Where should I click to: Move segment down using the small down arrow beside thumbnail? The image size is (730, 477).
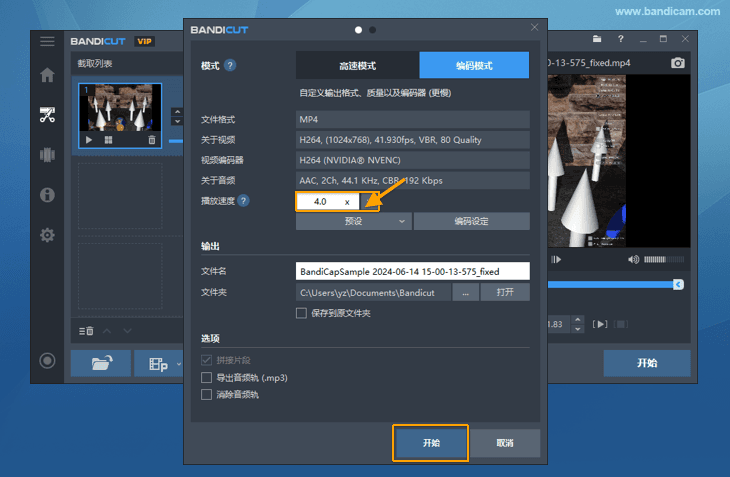pyautogui.click(x=177, y=121)
